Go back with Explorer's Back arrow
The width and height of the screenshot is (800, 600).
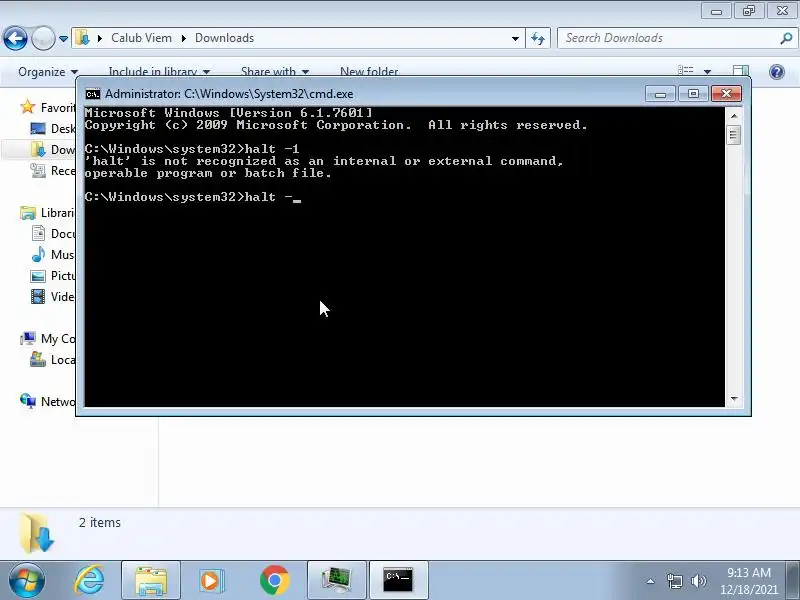(15, 38)
